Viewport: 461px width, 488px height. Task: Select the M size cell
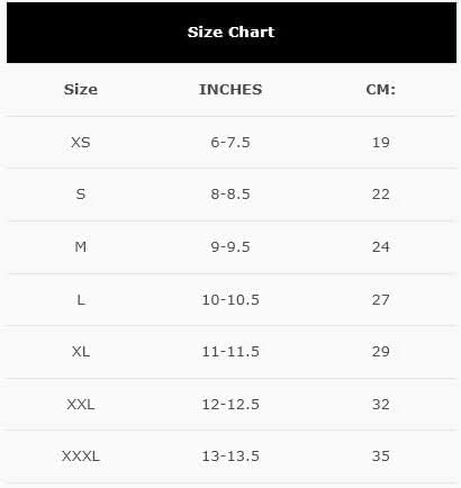(x=81, y=247)
